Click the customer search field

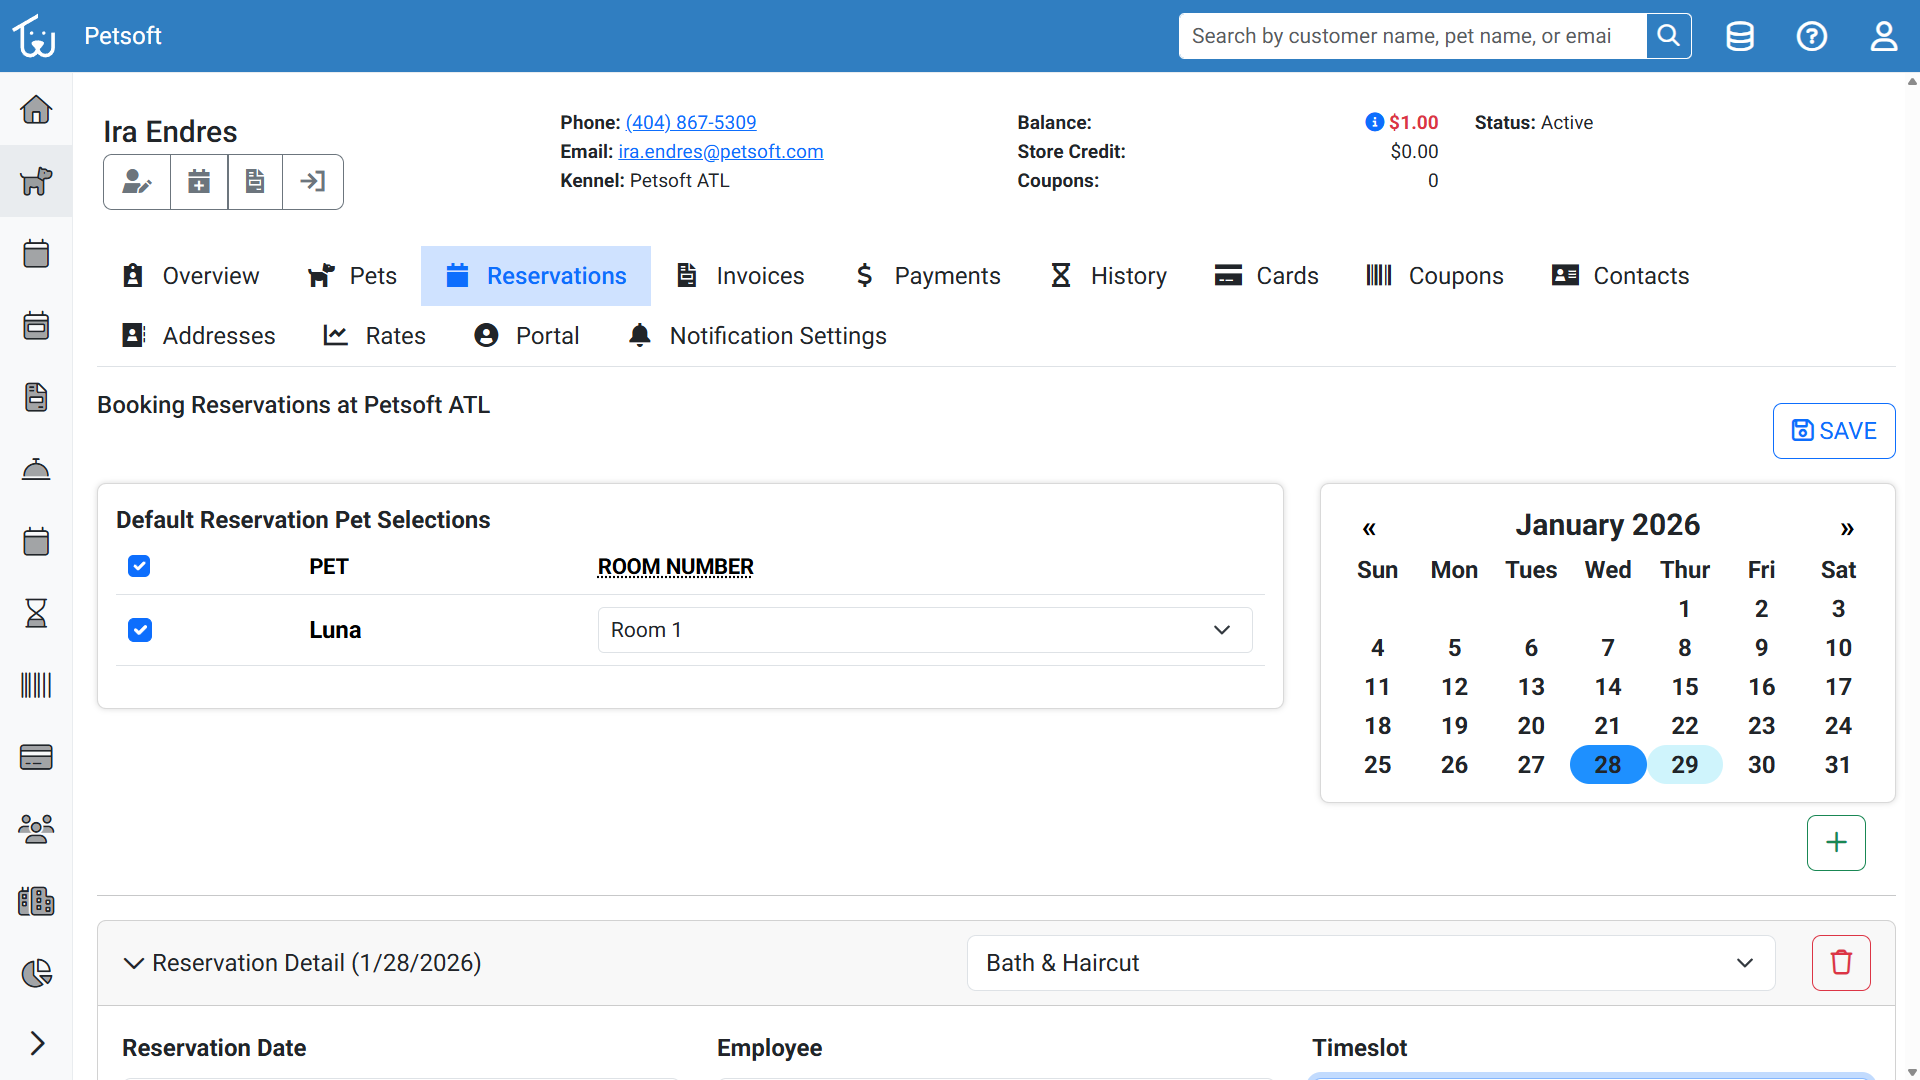coord(1410,35)
